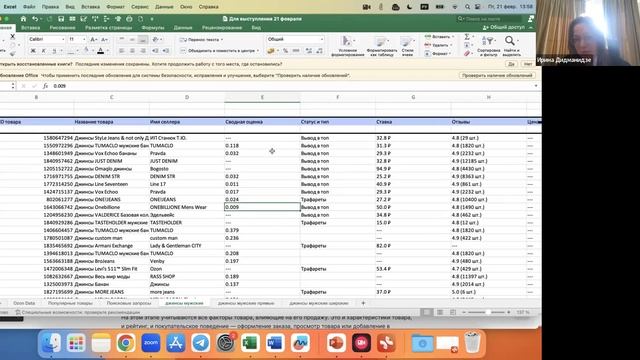The height and width of the screenshot is (360, 640).
Task: Click Decrease font size icon
Action: 104,39
